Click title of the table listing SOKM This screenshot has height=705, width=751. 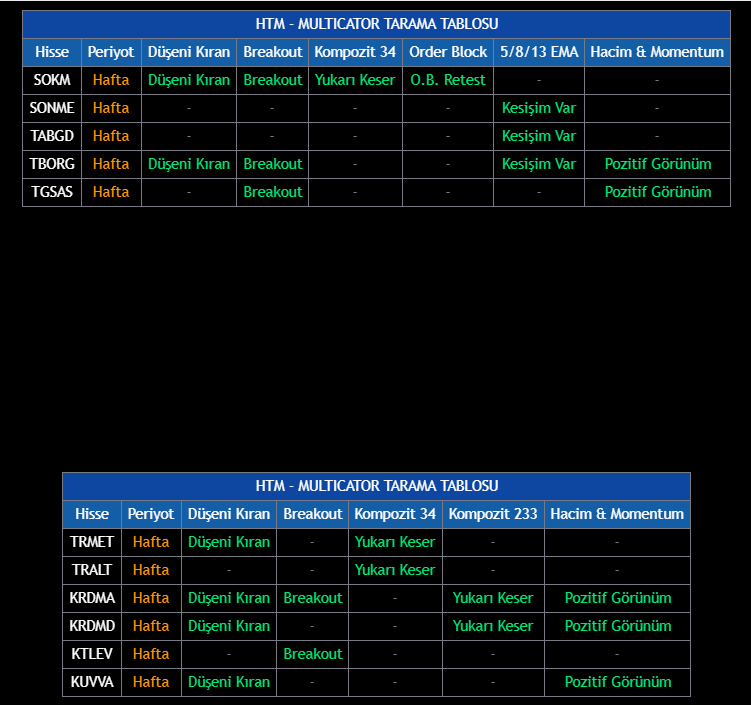click(x=376, y=24)
